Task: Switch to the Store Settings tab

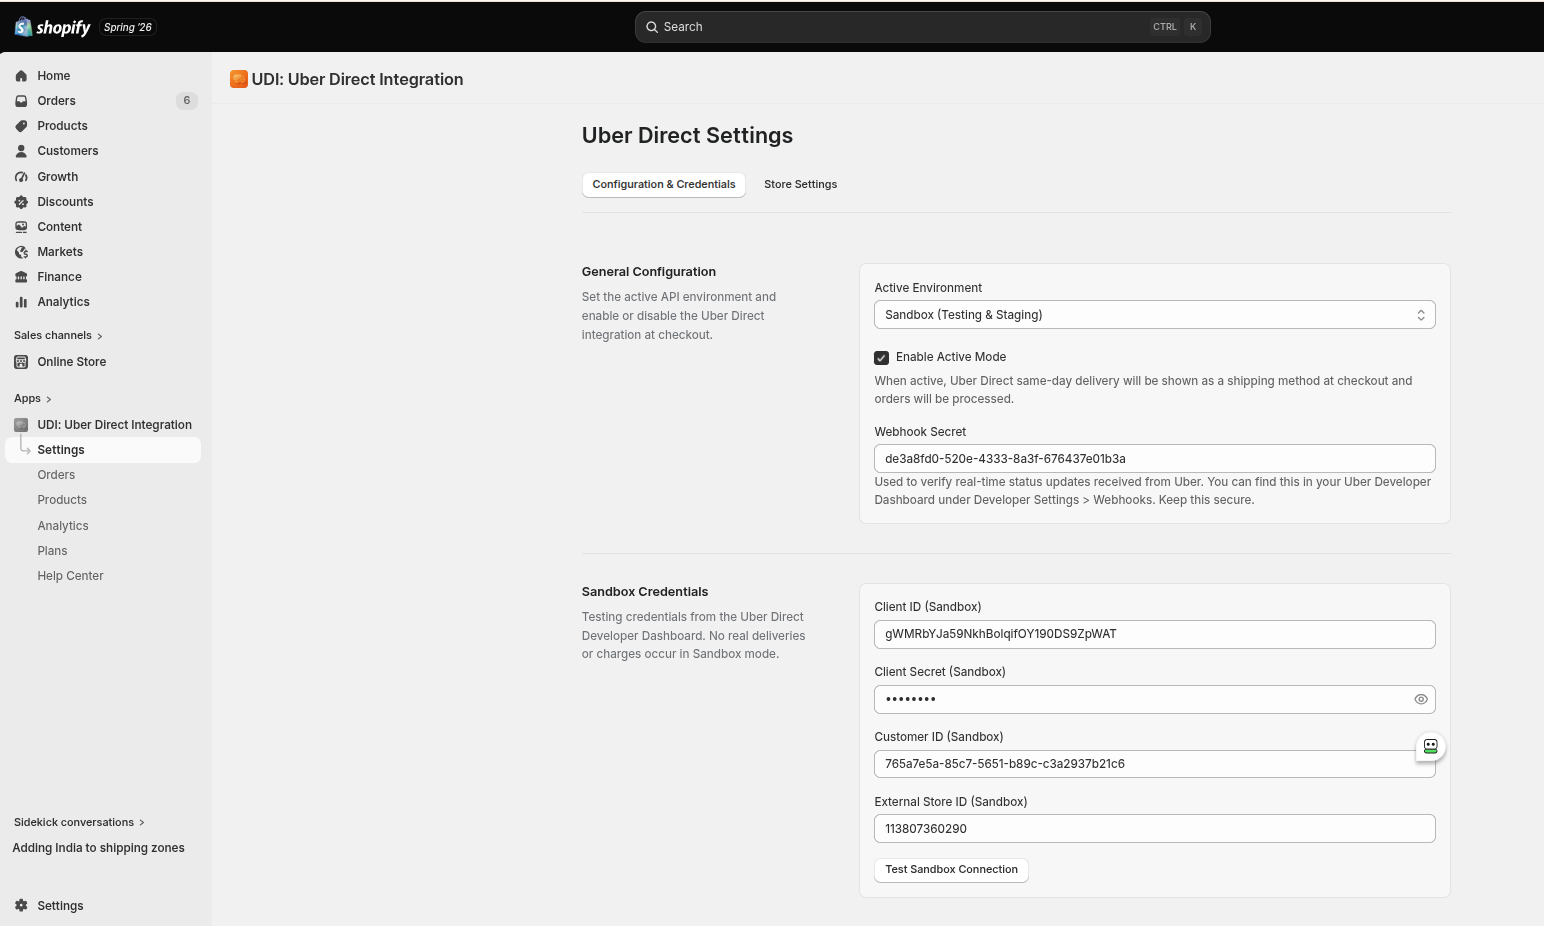Action: coord(800,185)
